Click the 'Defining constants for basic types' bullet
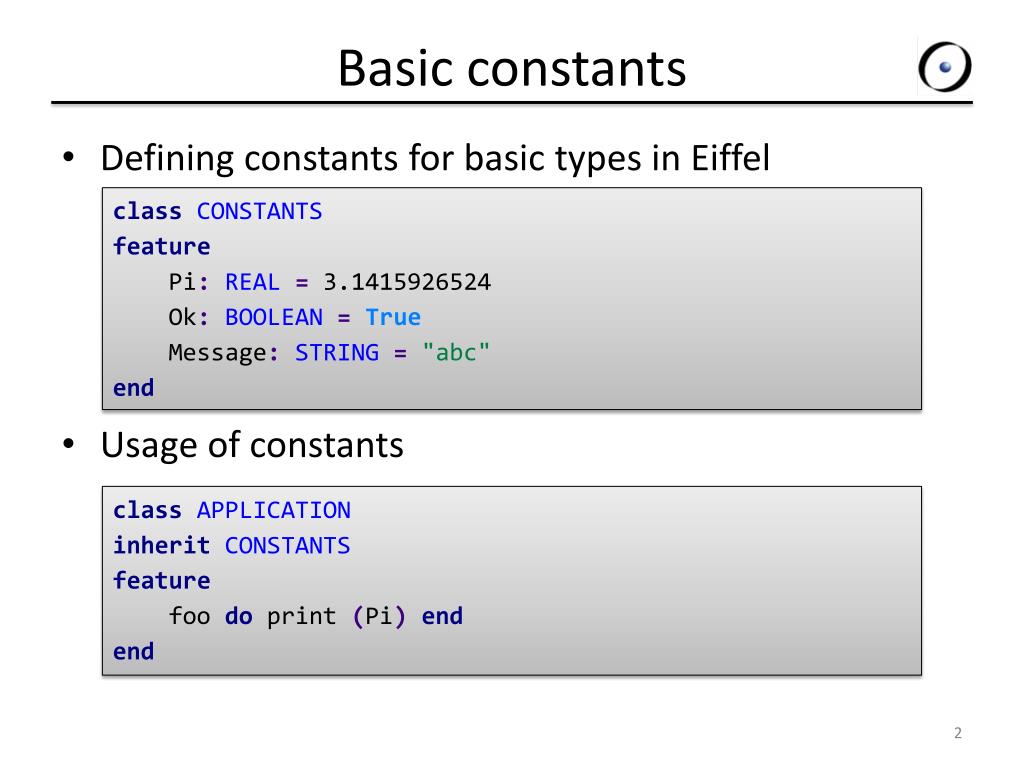 pos(435,159)
